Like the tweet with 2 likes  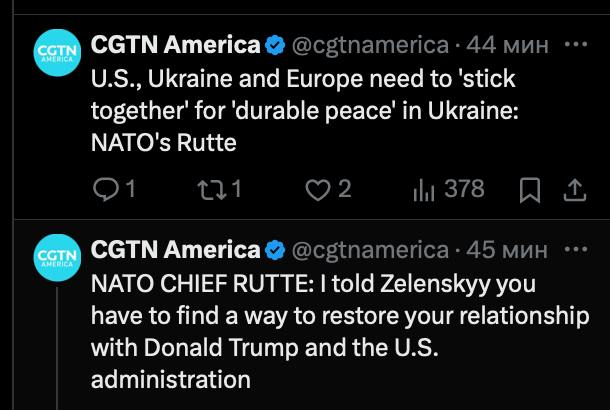coord(318,188)
